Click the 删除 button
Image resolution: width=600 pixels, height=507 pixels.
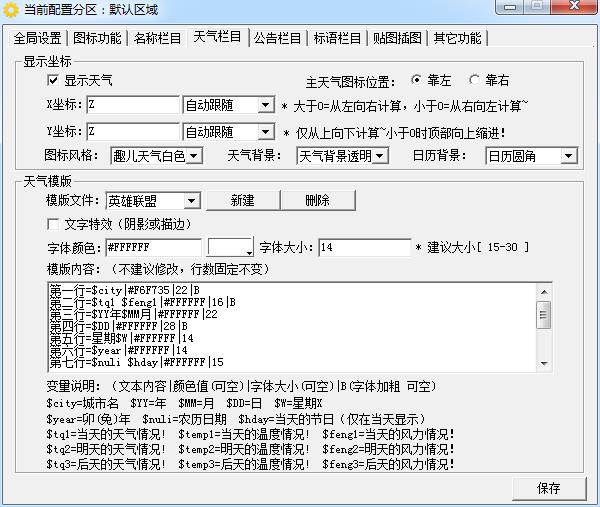click(318, 201)
